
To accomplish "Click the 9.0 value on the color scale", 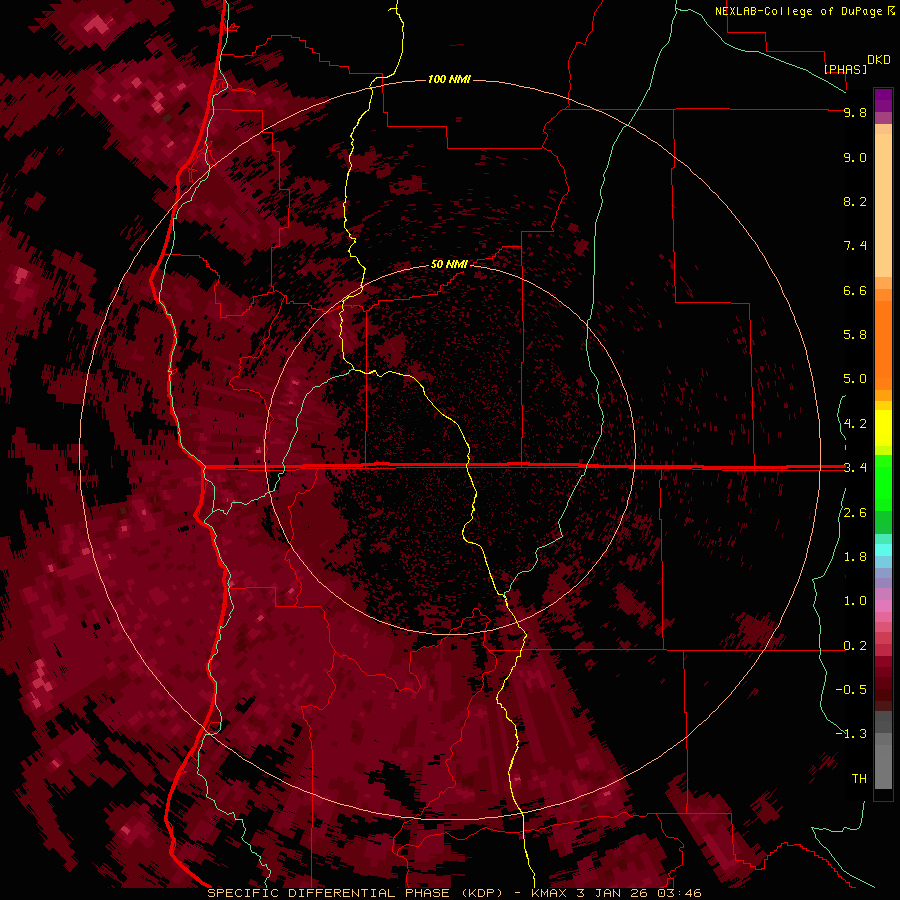I will 855,157.
